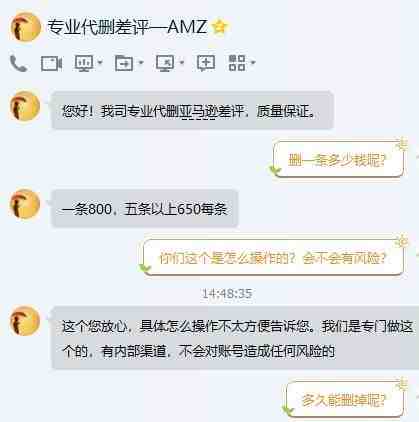Screen dimensions: 419x422
Task: Select the price message 一条800，五条以上650每条
Action: pyautogui.click(x=145, y=209)
